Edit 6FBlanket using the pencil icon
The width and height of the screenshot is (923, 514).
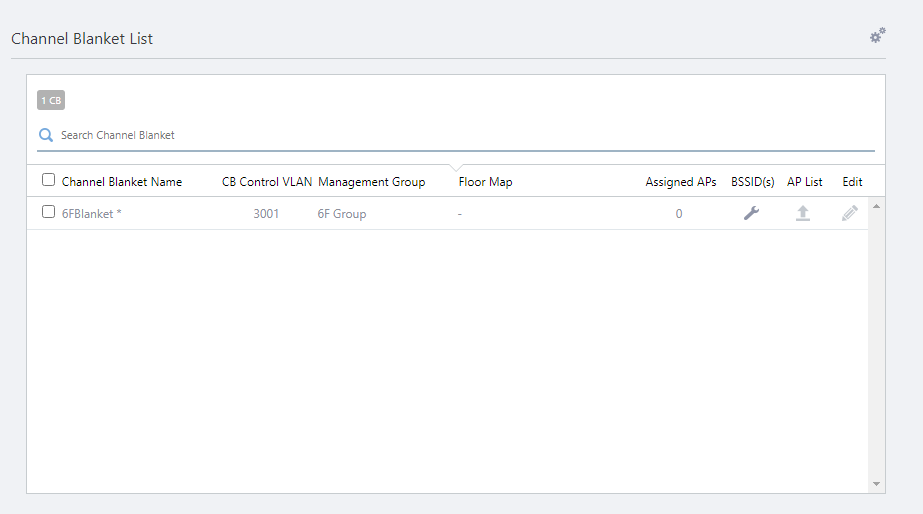[x=850, y=213]
